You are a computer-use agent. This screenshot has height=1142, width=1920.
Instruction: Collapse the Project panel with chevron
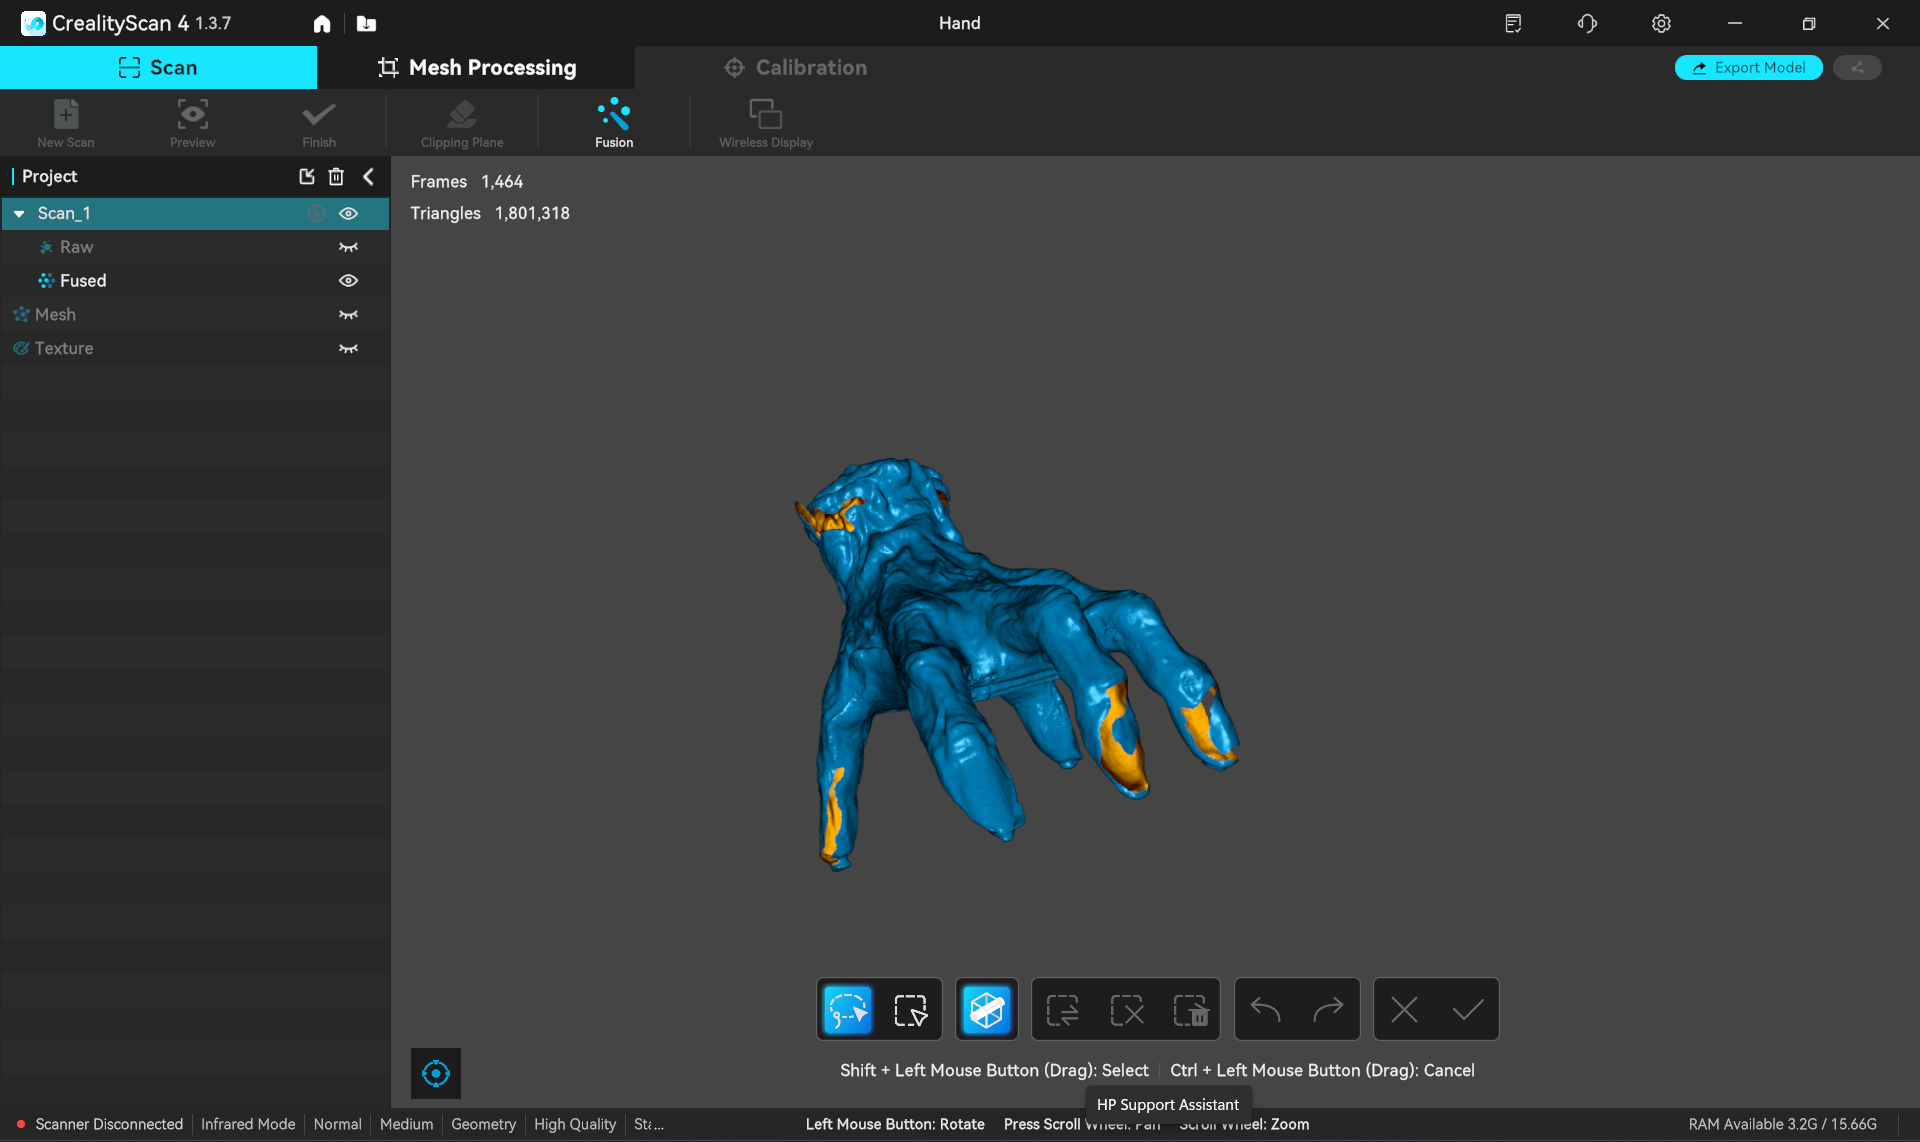coord(369,177)
